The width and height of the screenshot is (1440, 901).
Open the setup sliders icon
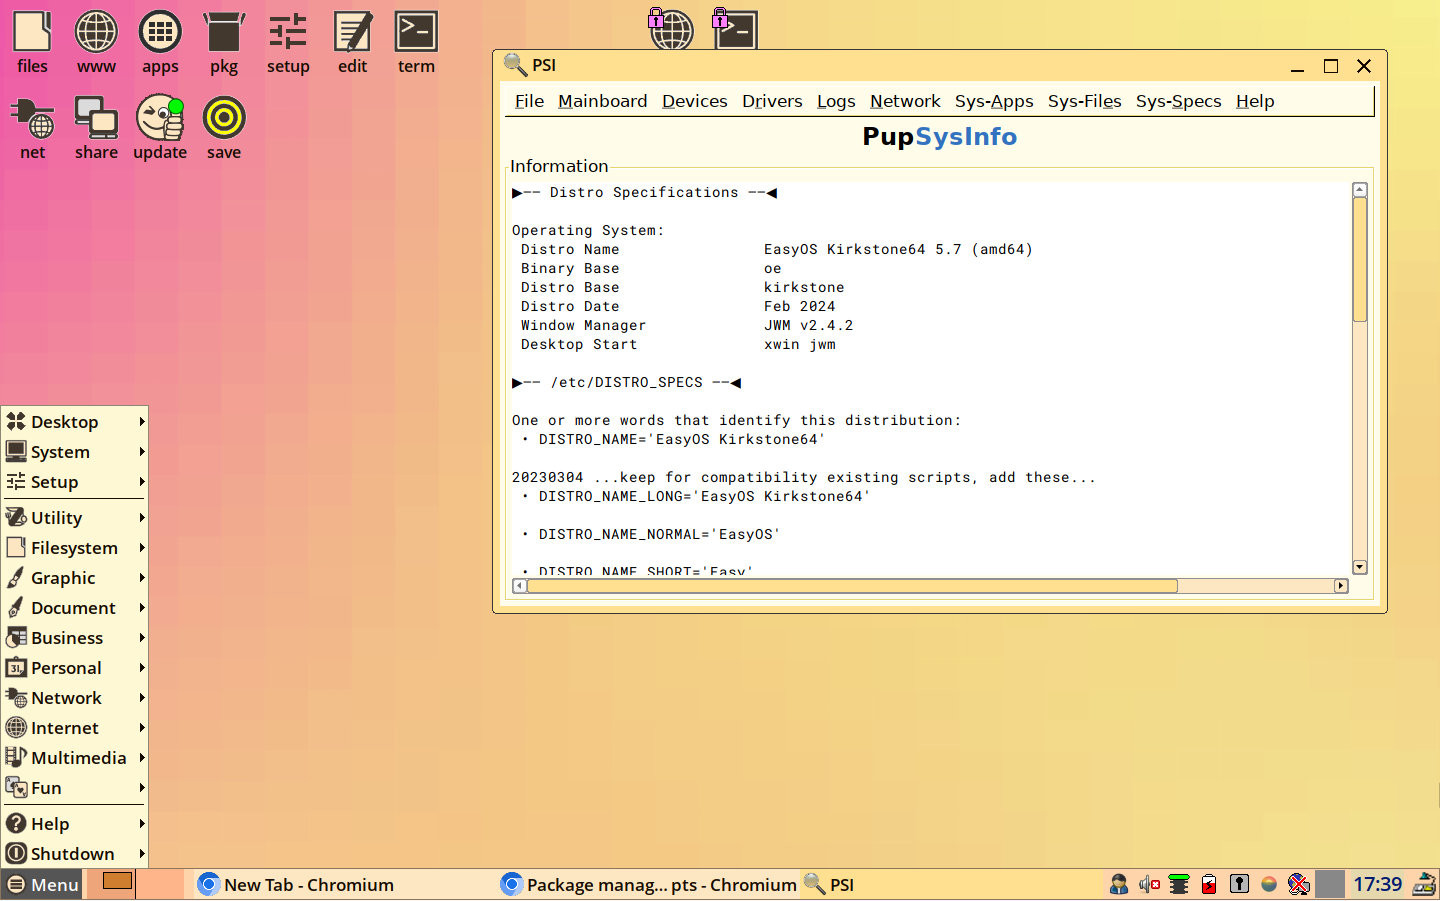pyautogui.click(x=288, y=42)
